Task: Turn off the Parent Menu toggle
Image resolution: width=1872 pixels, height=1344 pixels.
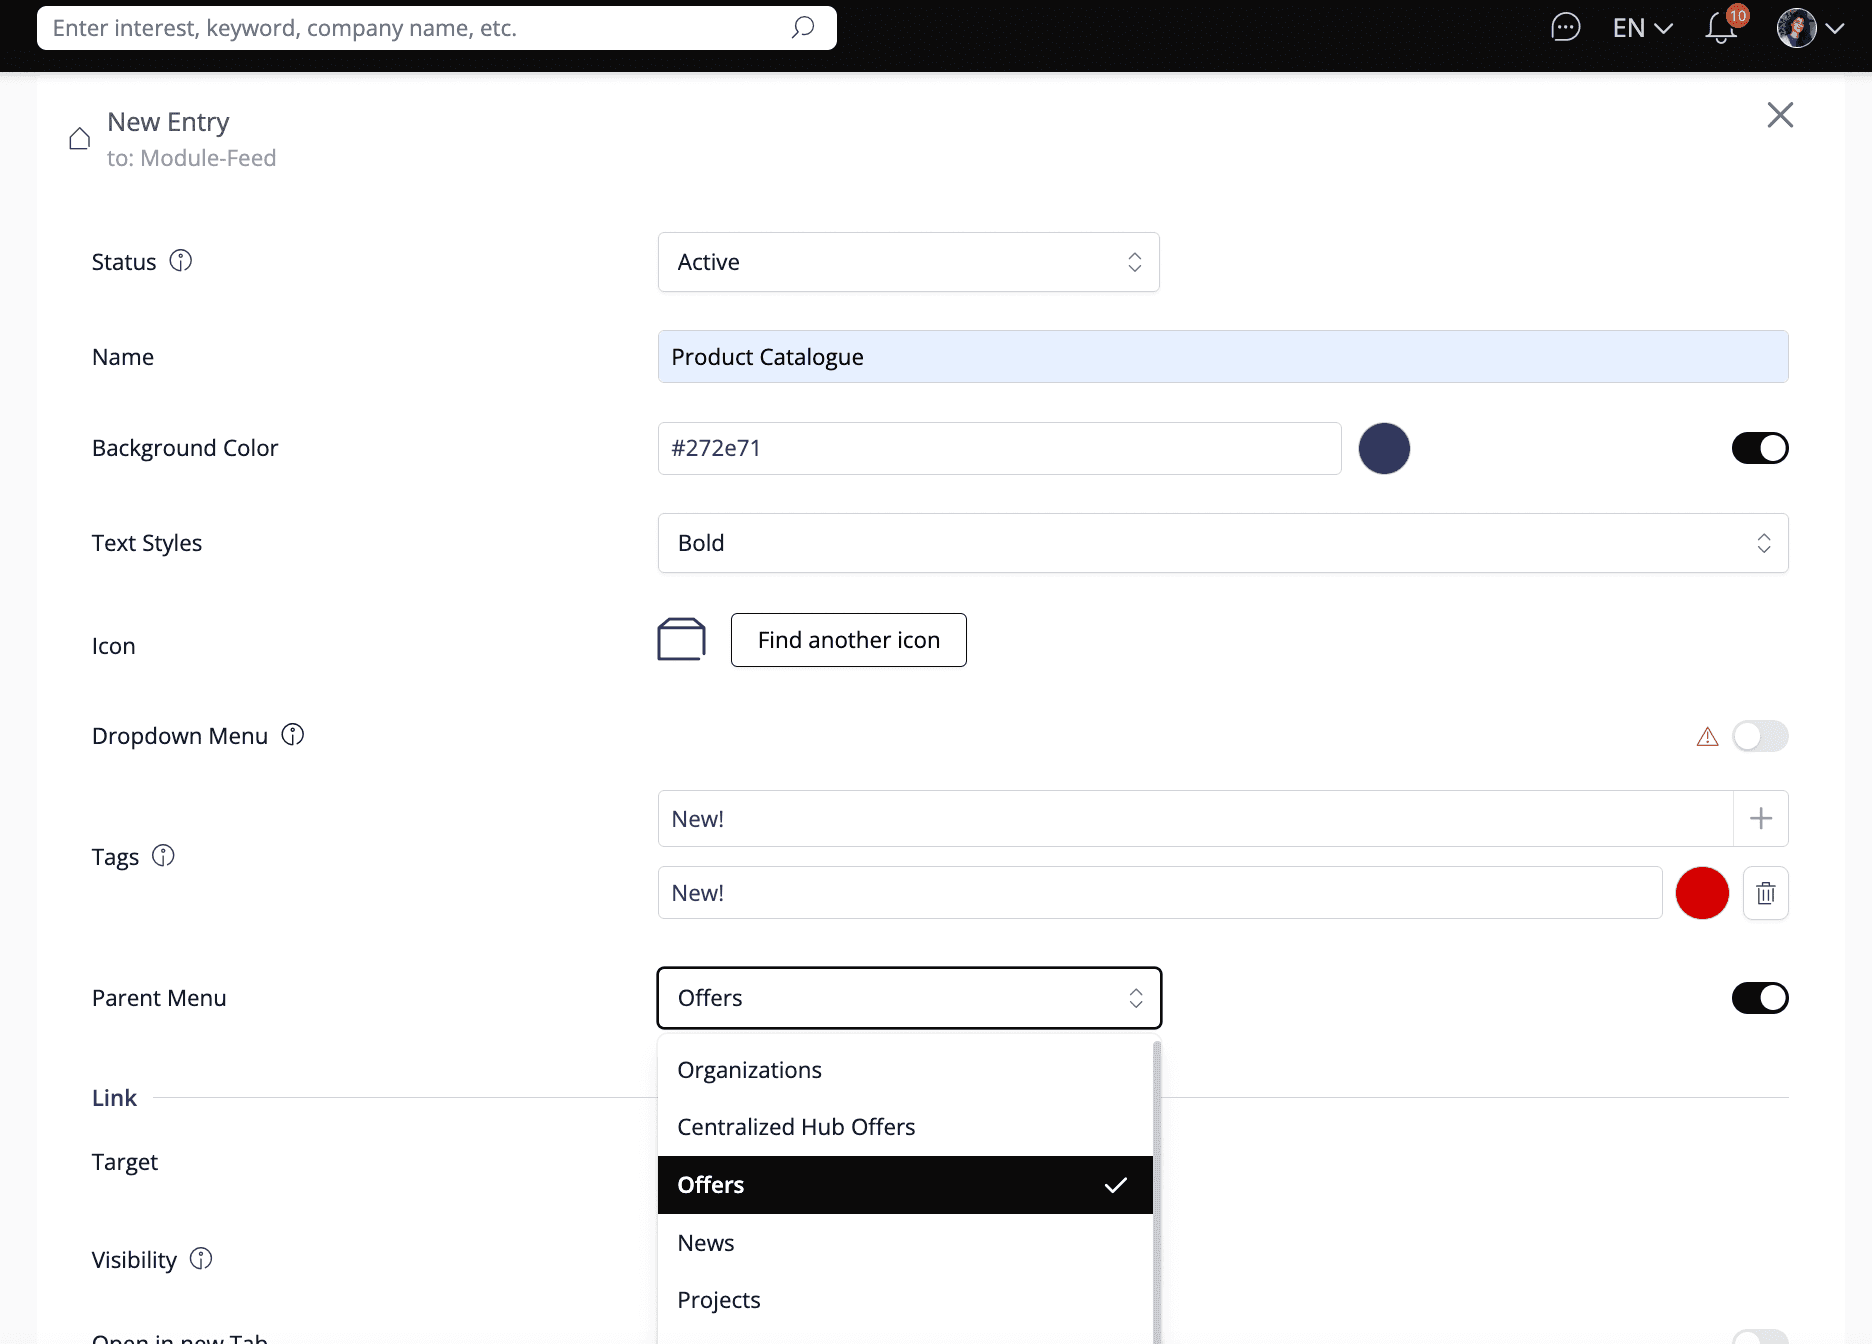Action: point(1759,998)
